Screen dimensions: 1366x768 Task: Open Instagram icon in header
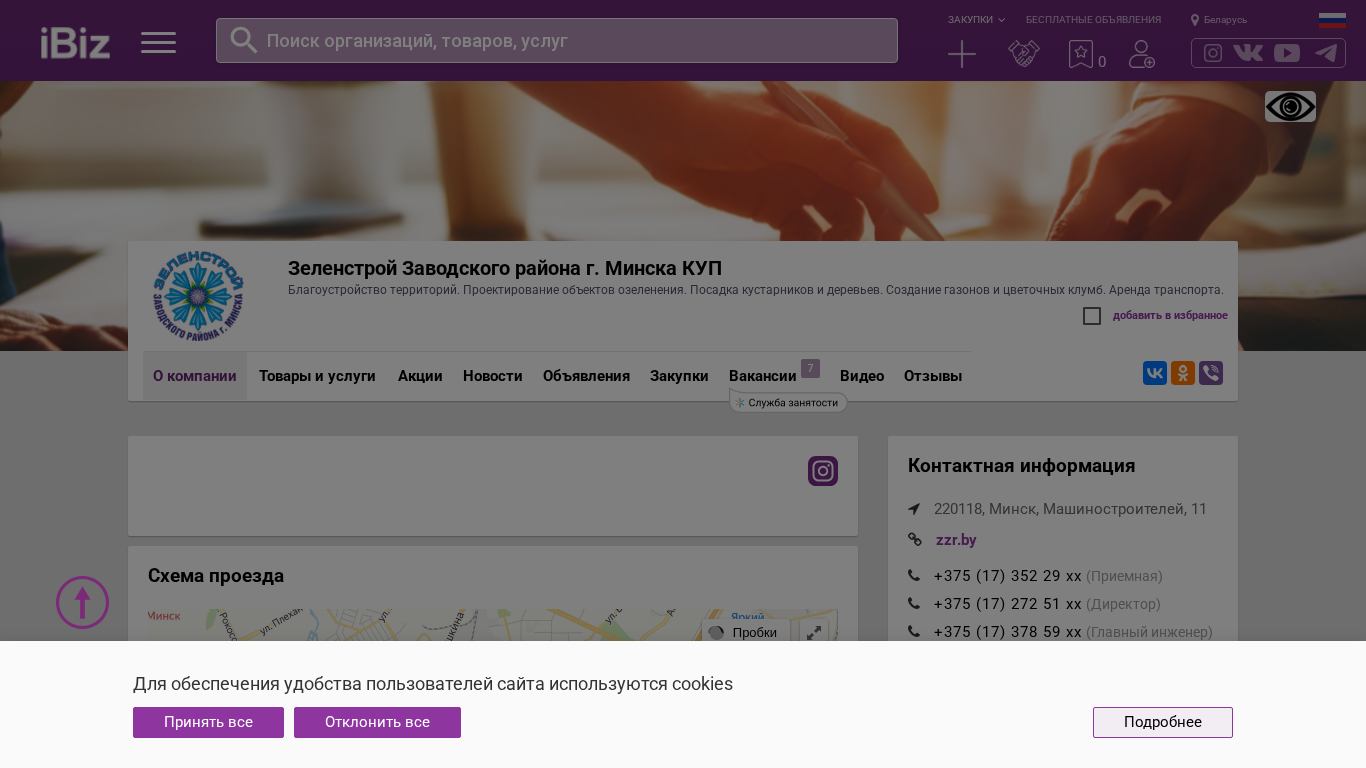pyautogui.click(x=1213, y=53)
